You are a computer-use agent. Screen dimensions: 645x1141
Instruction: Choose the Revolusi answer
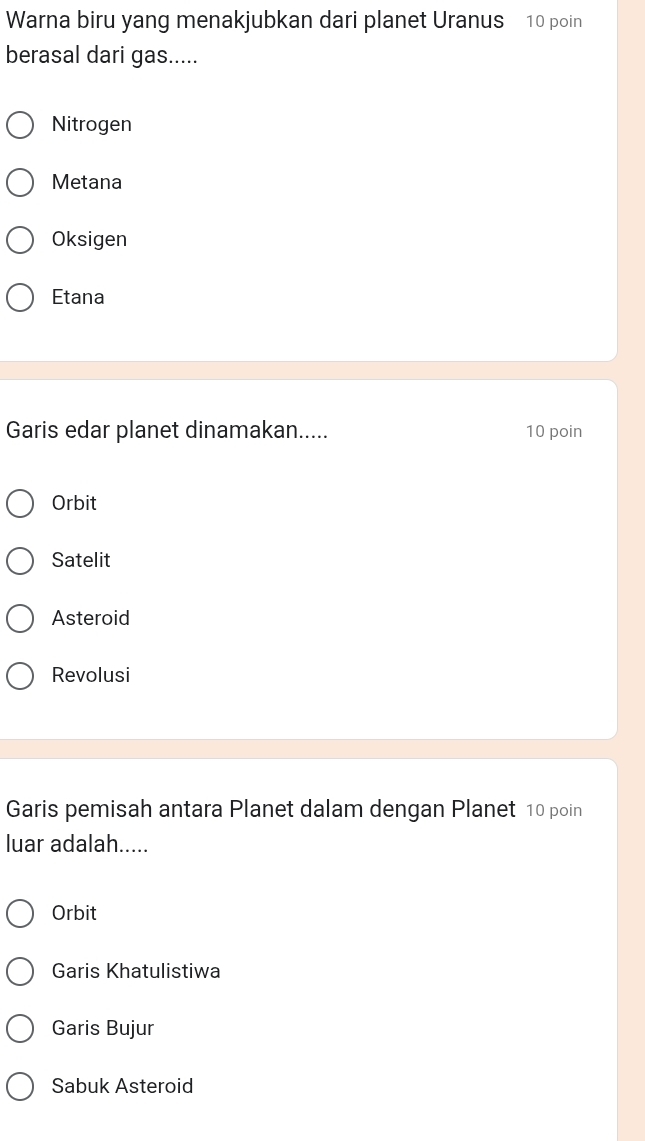[x=20, y=676]
